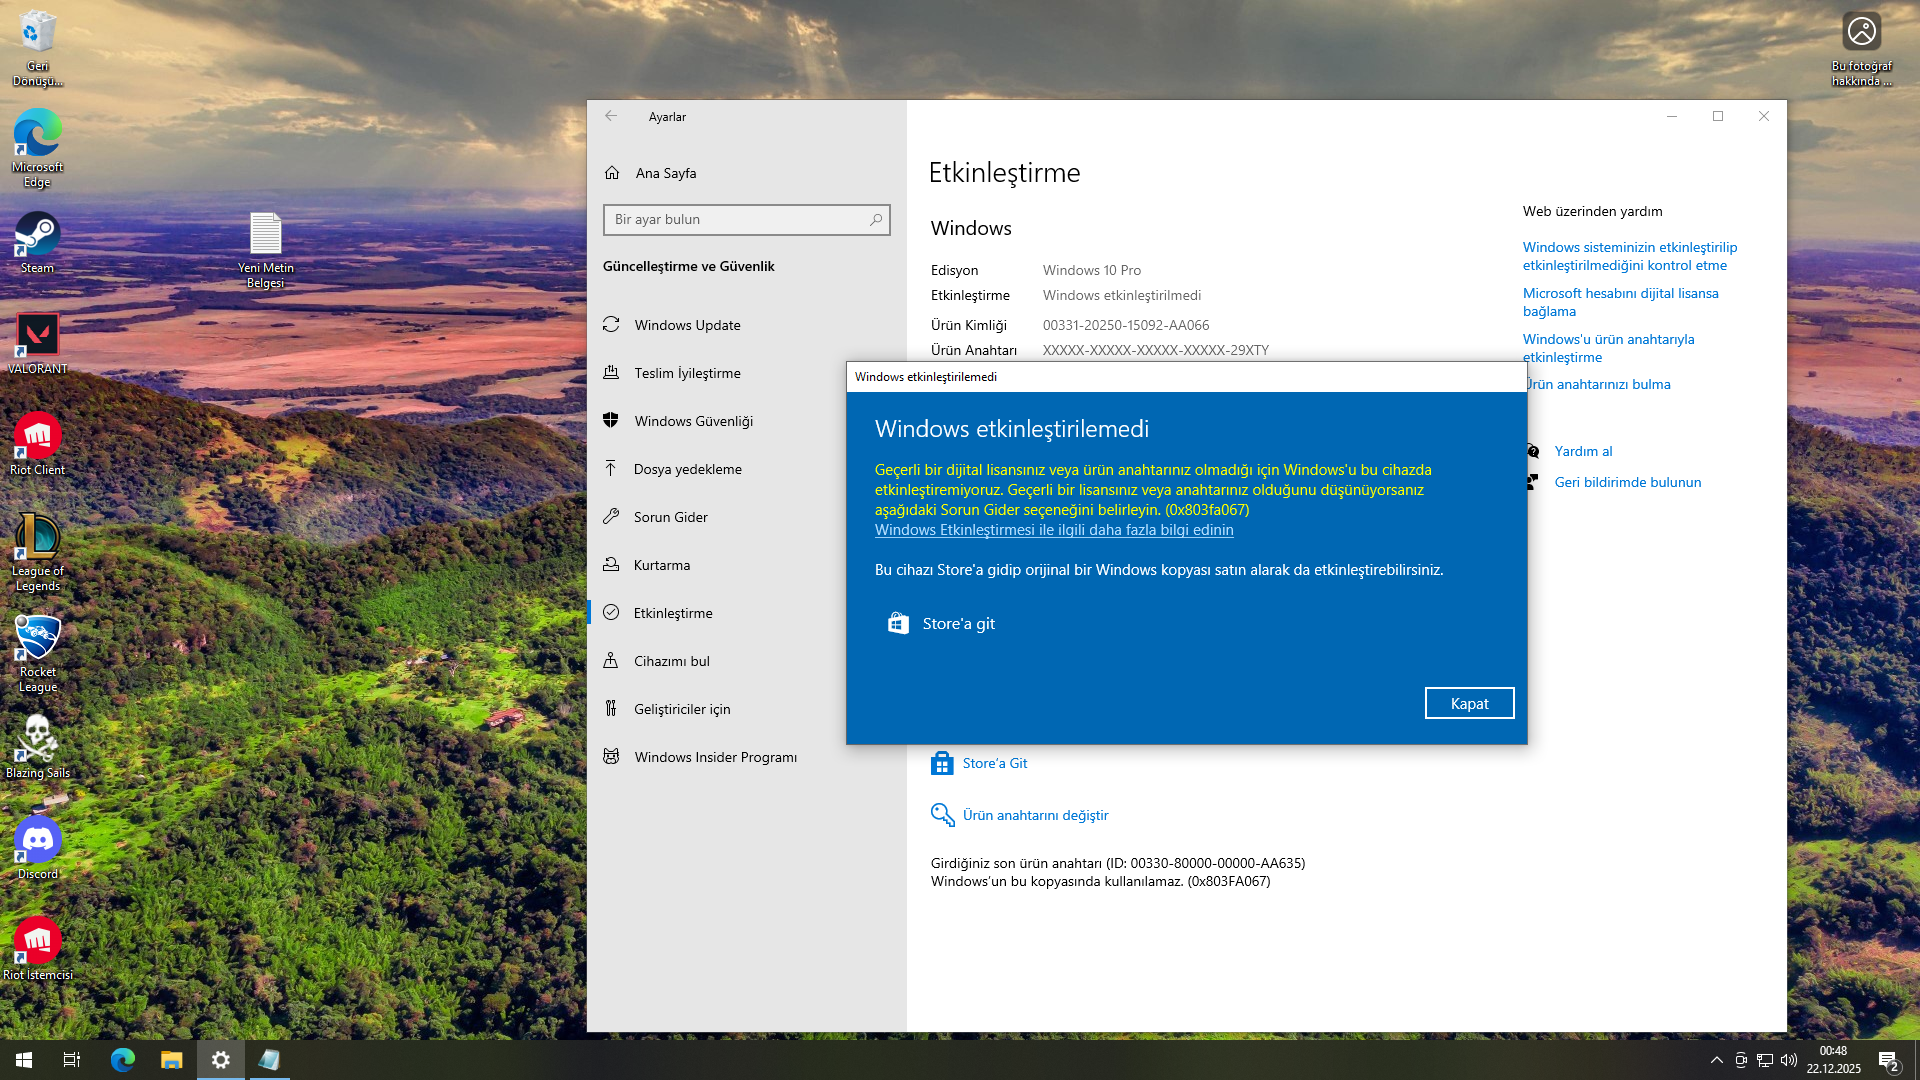
Task: Launch the VALORANT desktop shortcut
Action: click(38, 343)
